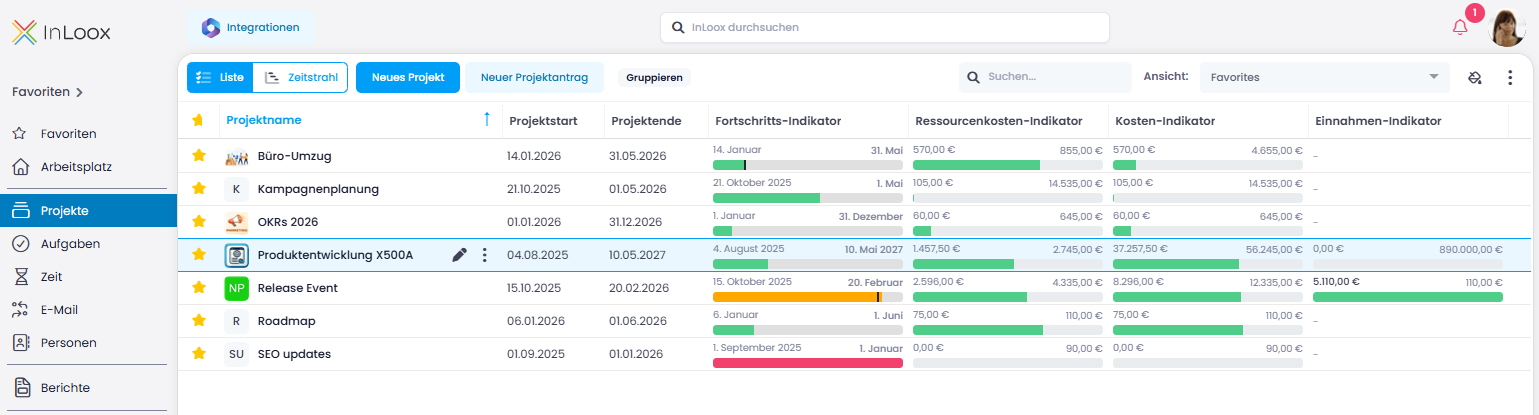Click the notification bell icon
1539x415 pixels.
click(x=1460, y=28)
